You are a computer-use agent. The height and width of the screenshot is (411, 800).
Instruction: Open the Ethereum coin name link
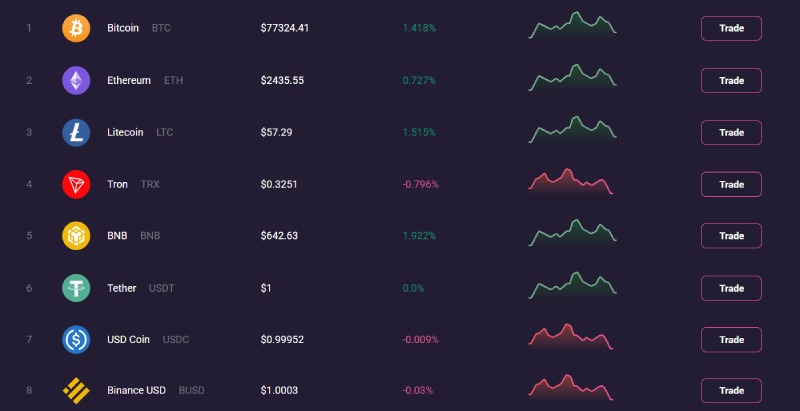coord(129,80)
